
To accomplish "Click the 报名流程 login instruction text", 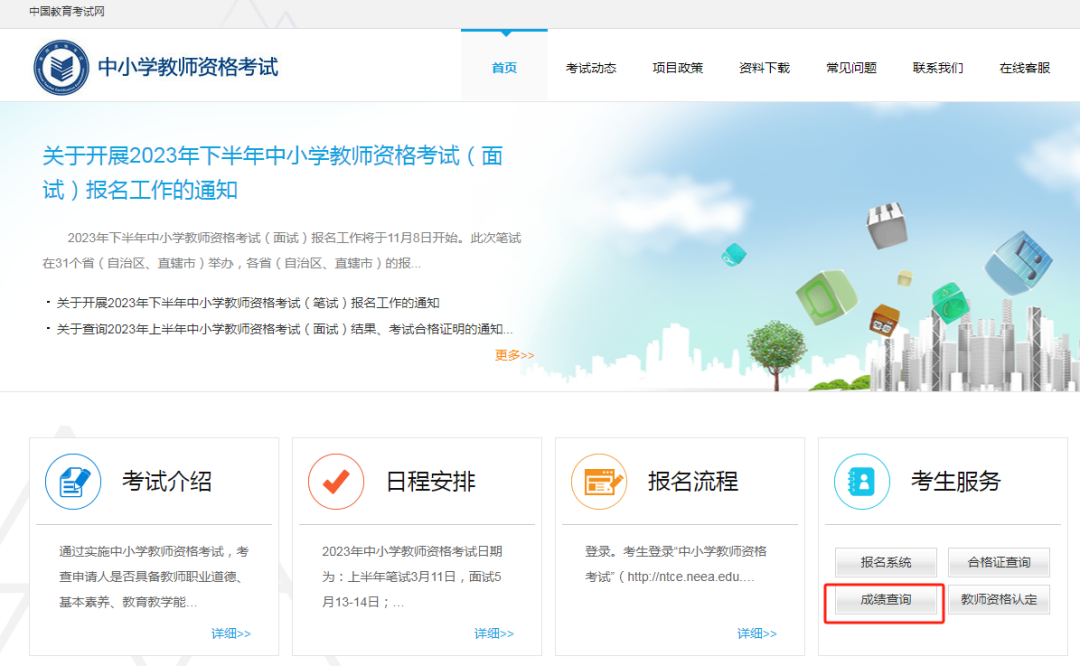I will [675, 564].
